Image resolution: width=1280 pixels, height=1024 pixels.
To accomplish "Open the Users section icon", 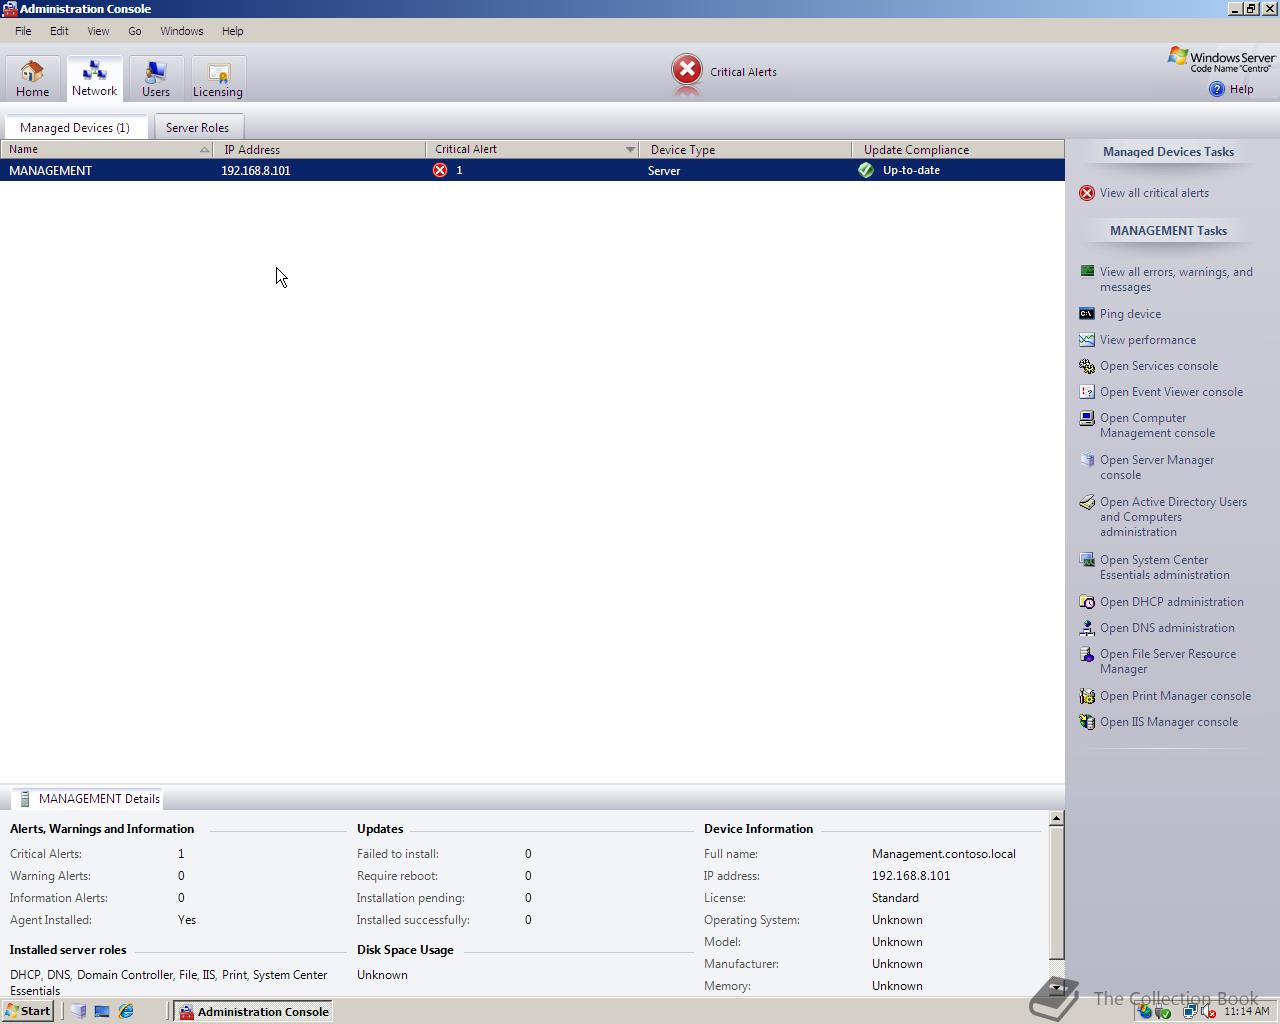I will coord(155,71).
